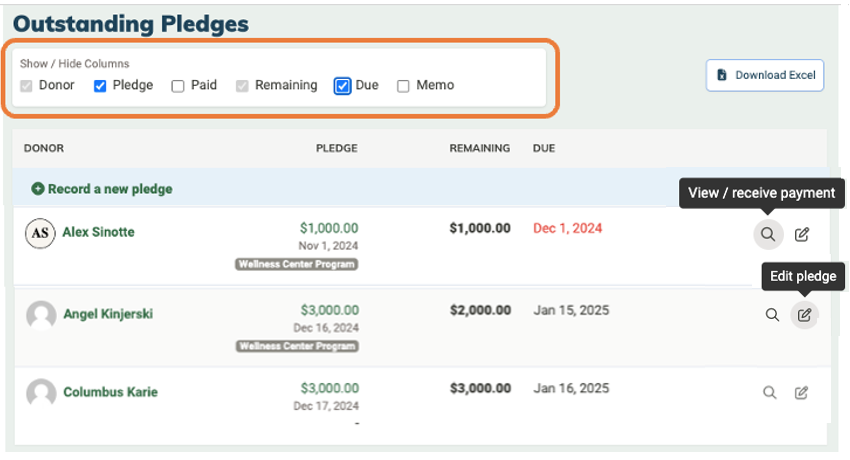
Task: Click the Due column header
Action: coord(544,148)
